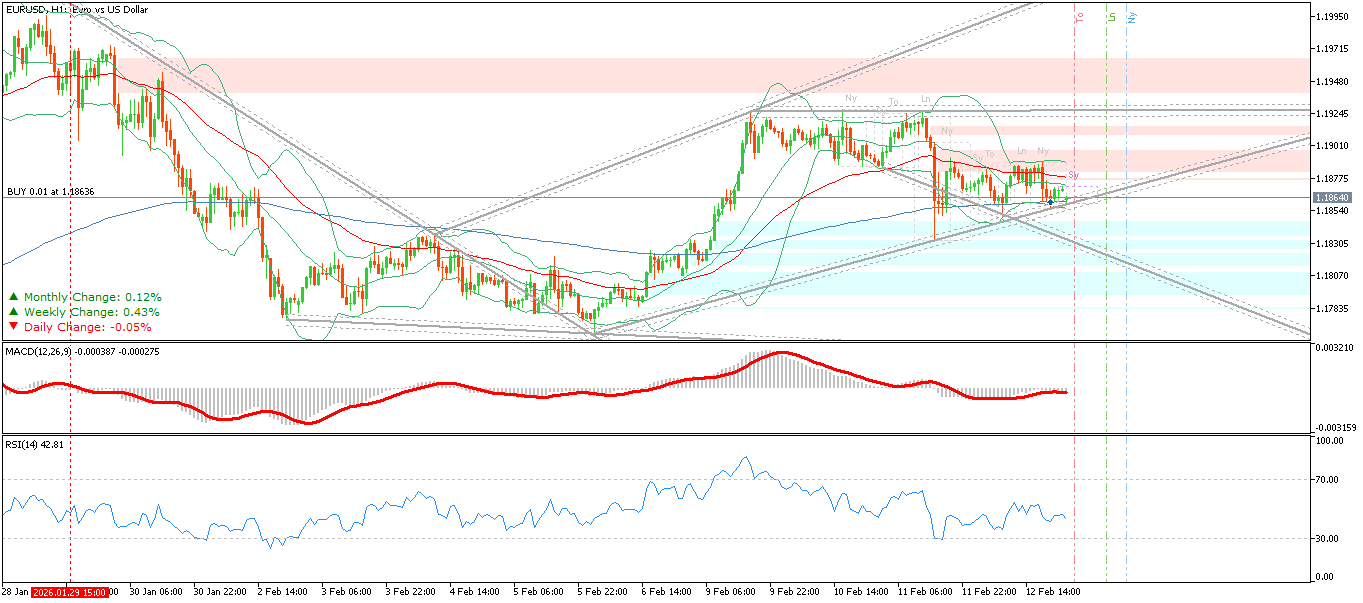Select the red To session label at top

pyautogui.click(x=1080, y=17)
